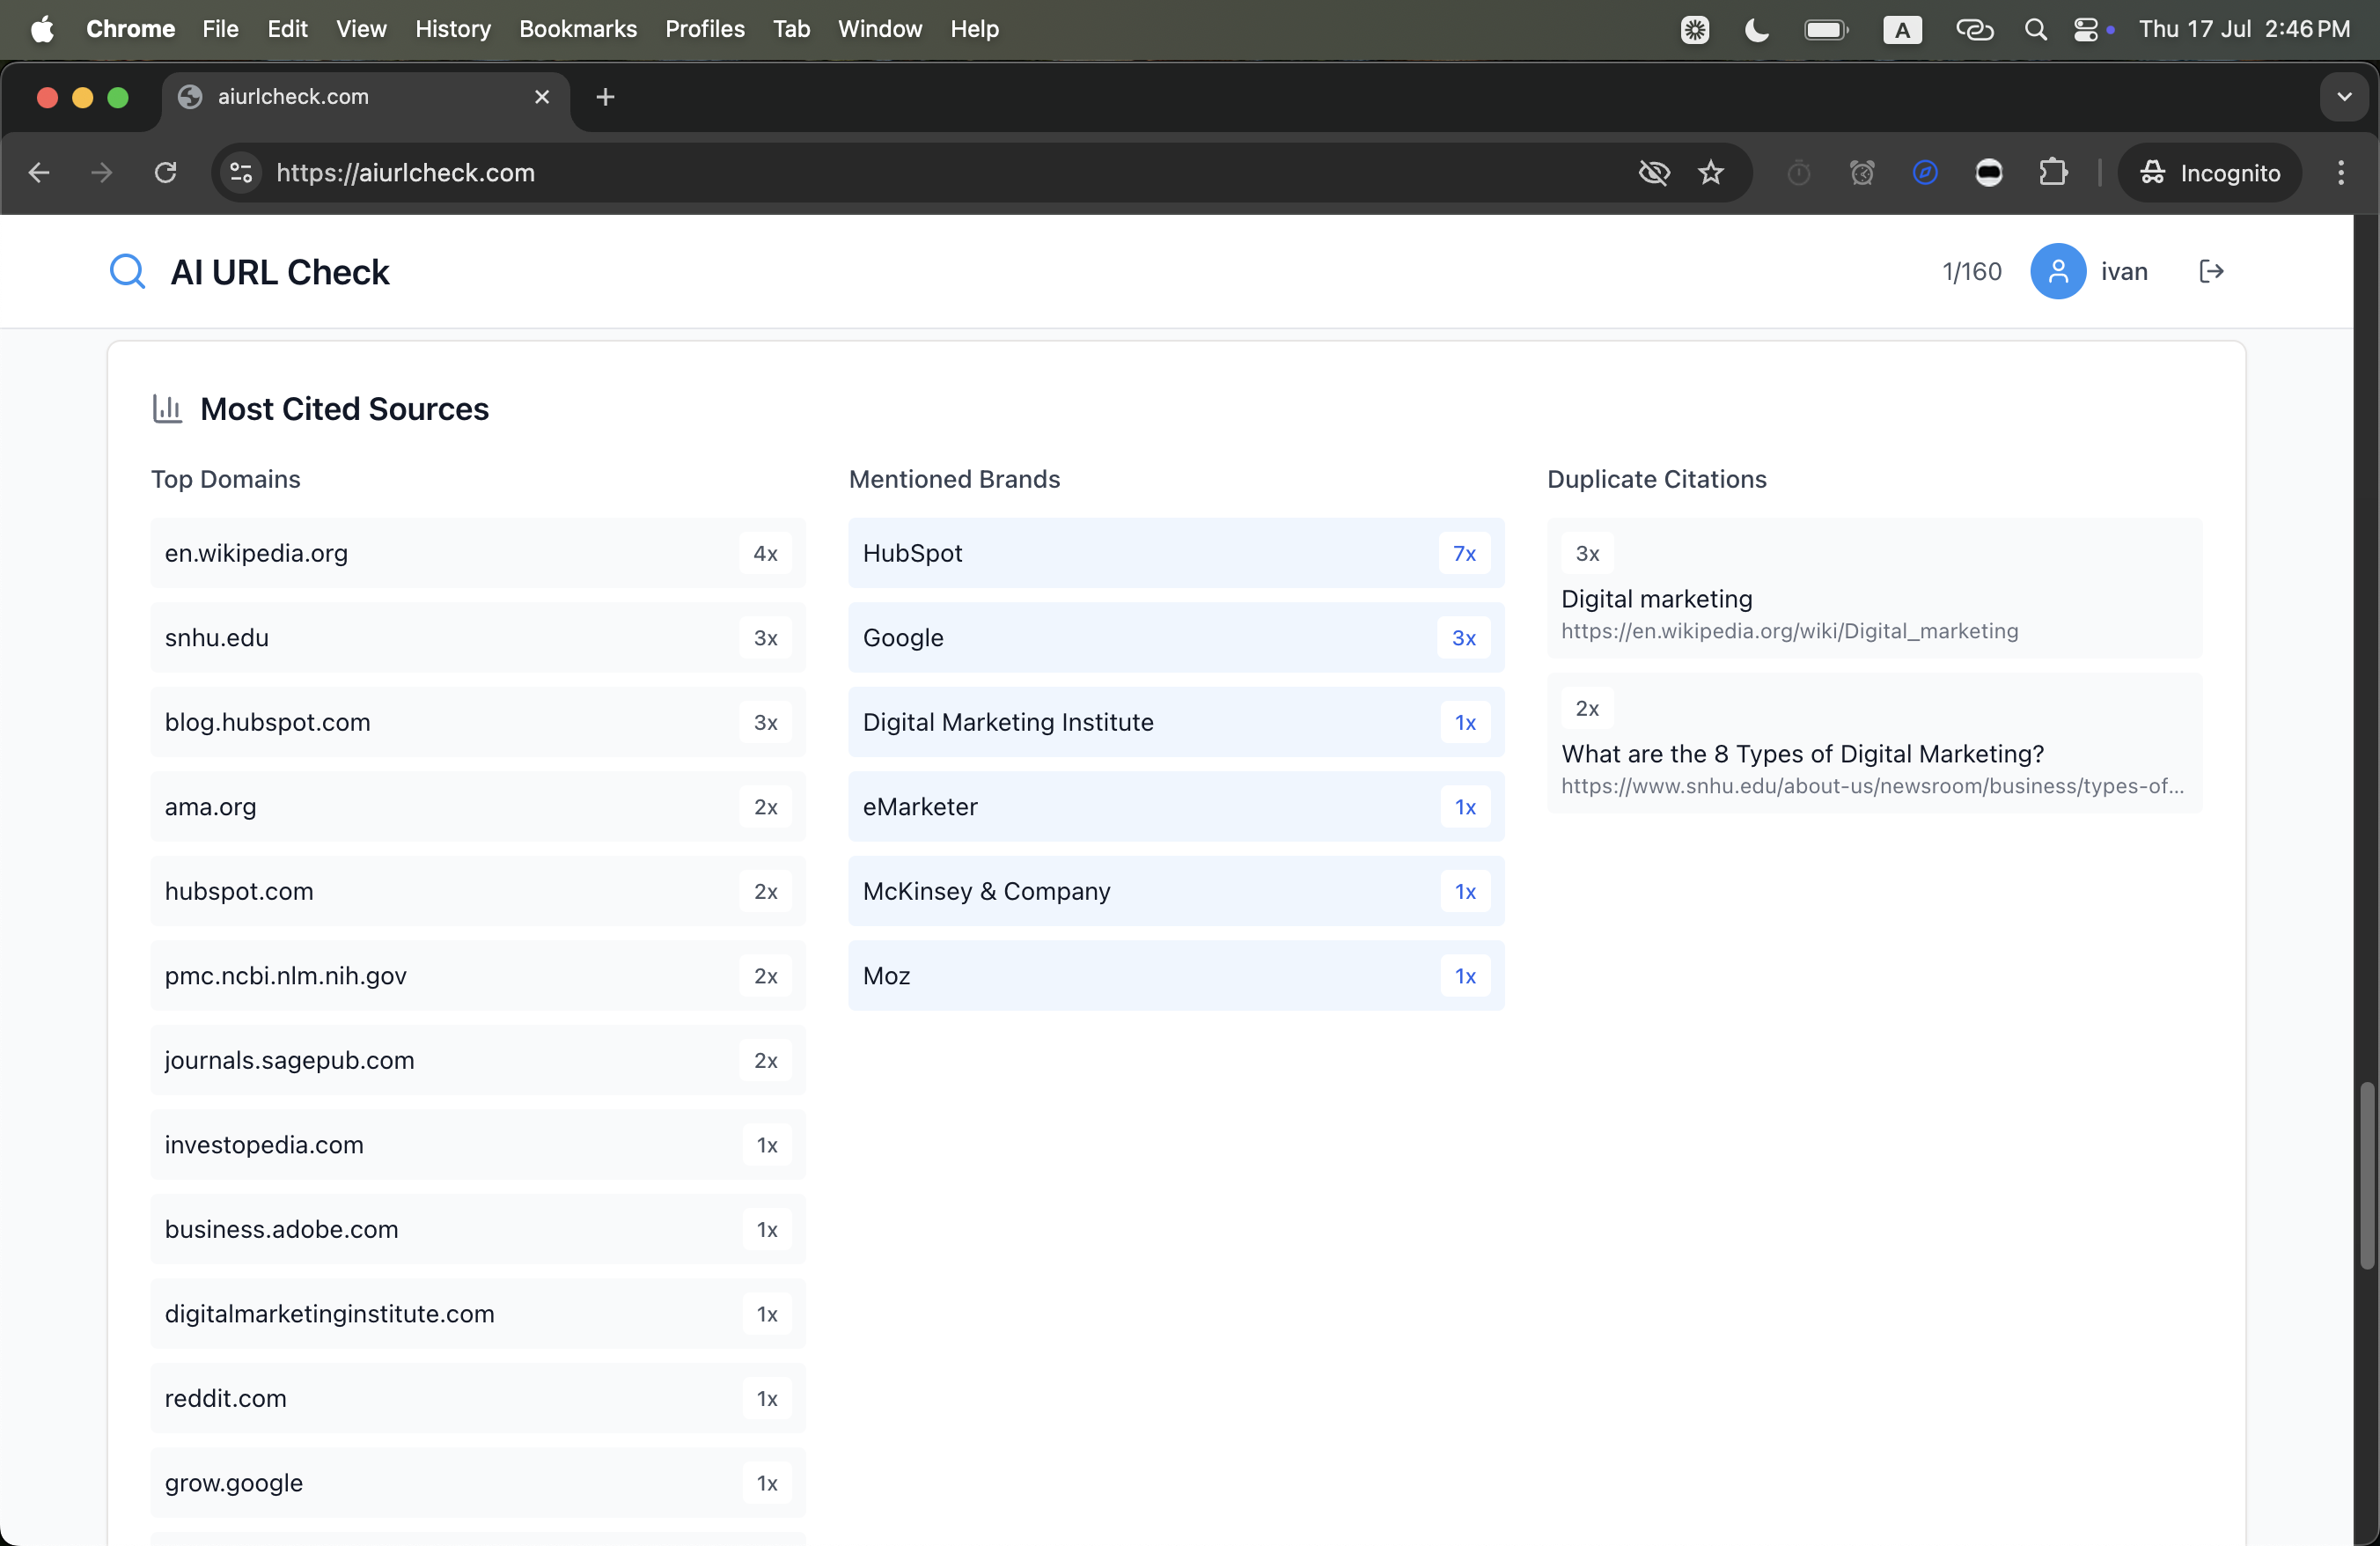
Task: Select the snhu.edu domain row
Action: point(477,636)
